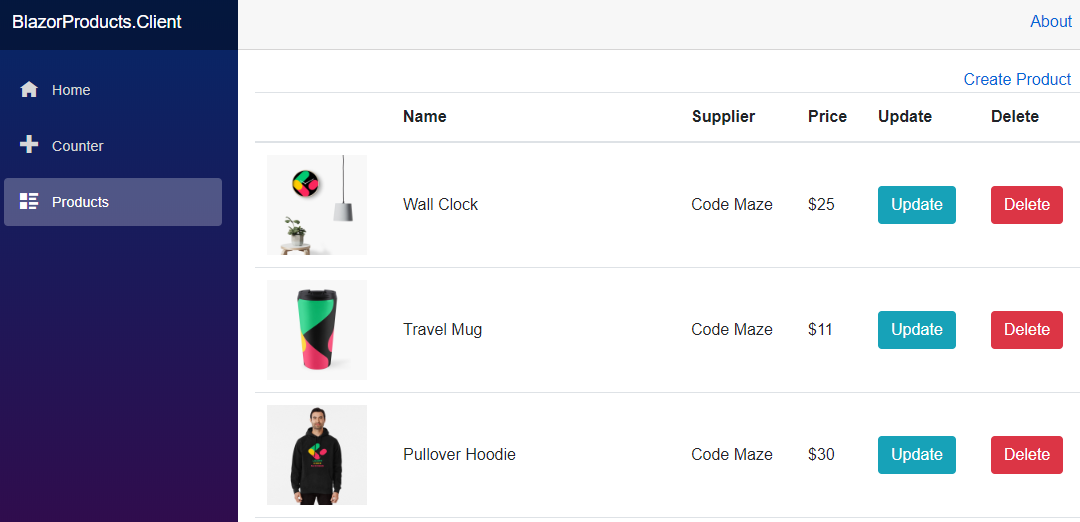Screen dimensions: 1080x522
Task: Select the Products navigation item
Action: pyautogui.click(x=80, y=202)
